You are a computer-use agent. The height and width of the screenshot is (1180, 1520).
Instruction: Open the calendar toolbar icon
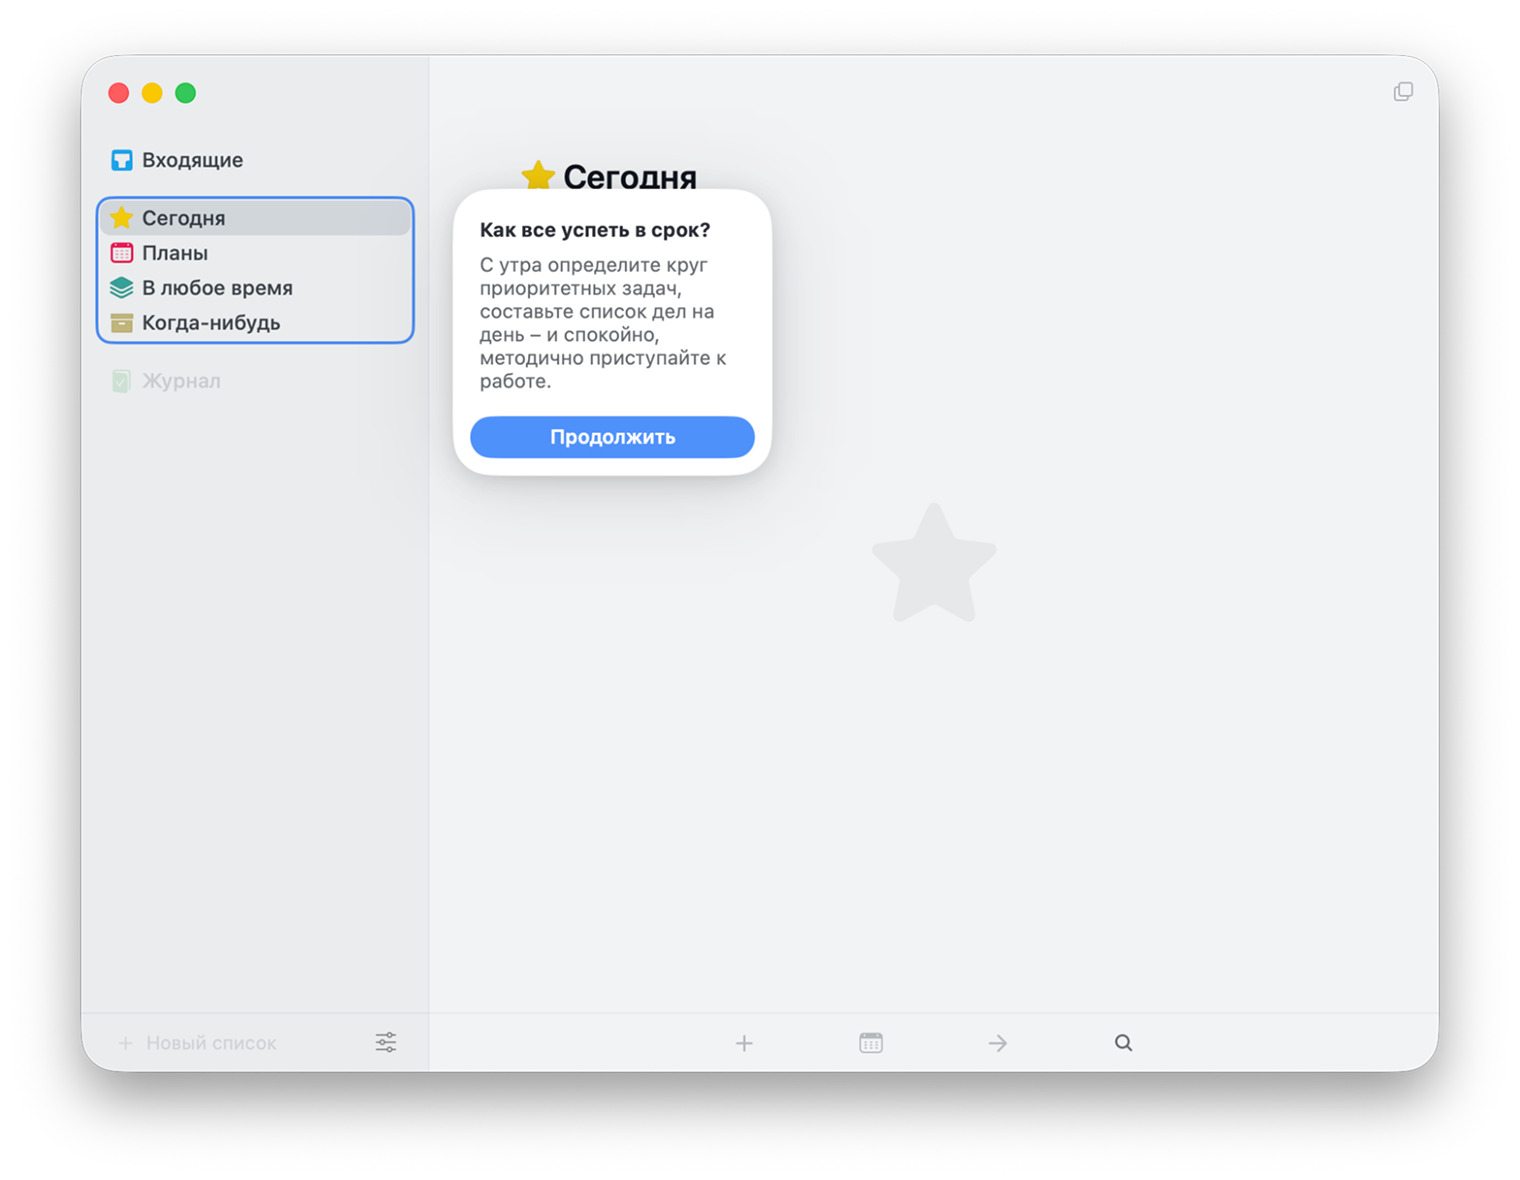871,1043
